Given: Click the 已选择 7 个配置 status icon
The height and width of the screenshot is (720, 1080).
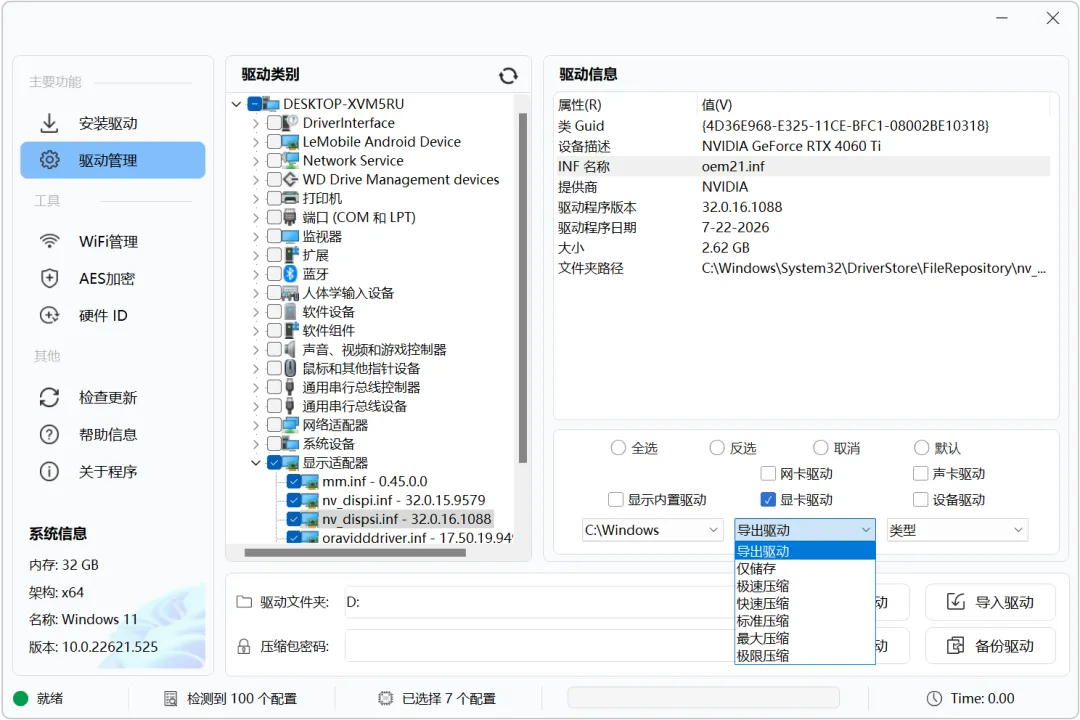Looking at the screenshot, I should click(386, 699).
